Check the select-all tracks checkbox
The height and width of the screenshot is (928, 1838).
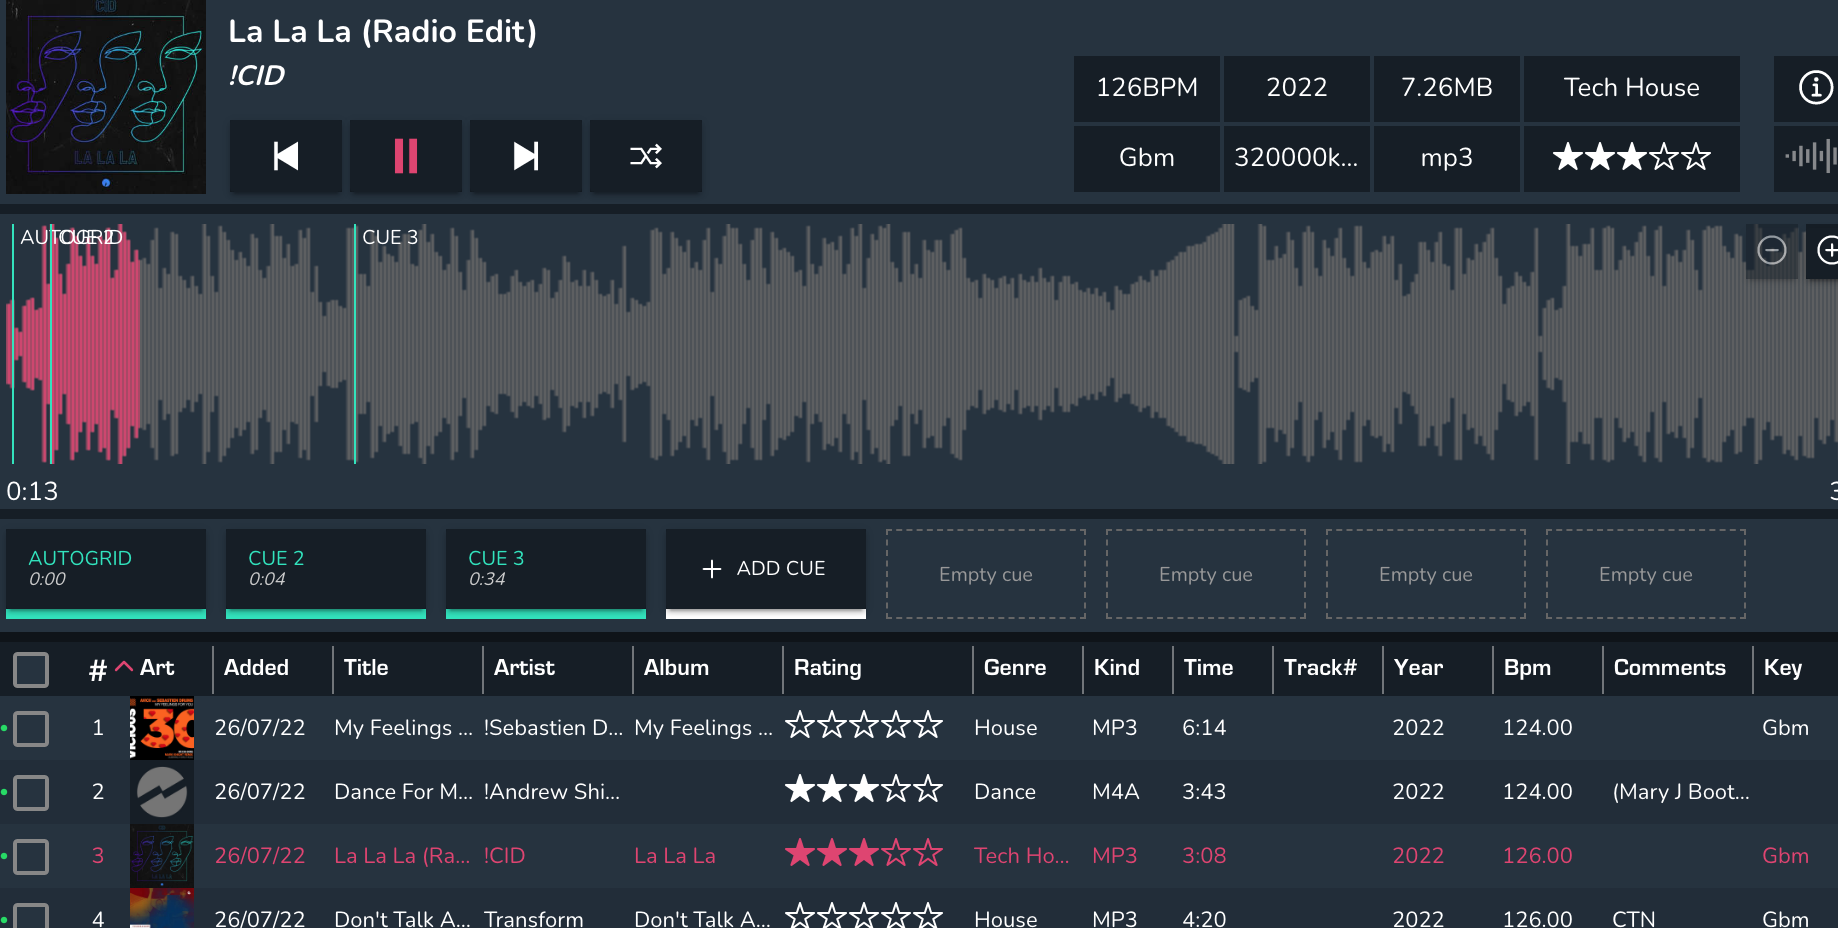click(x=31, y=669)
